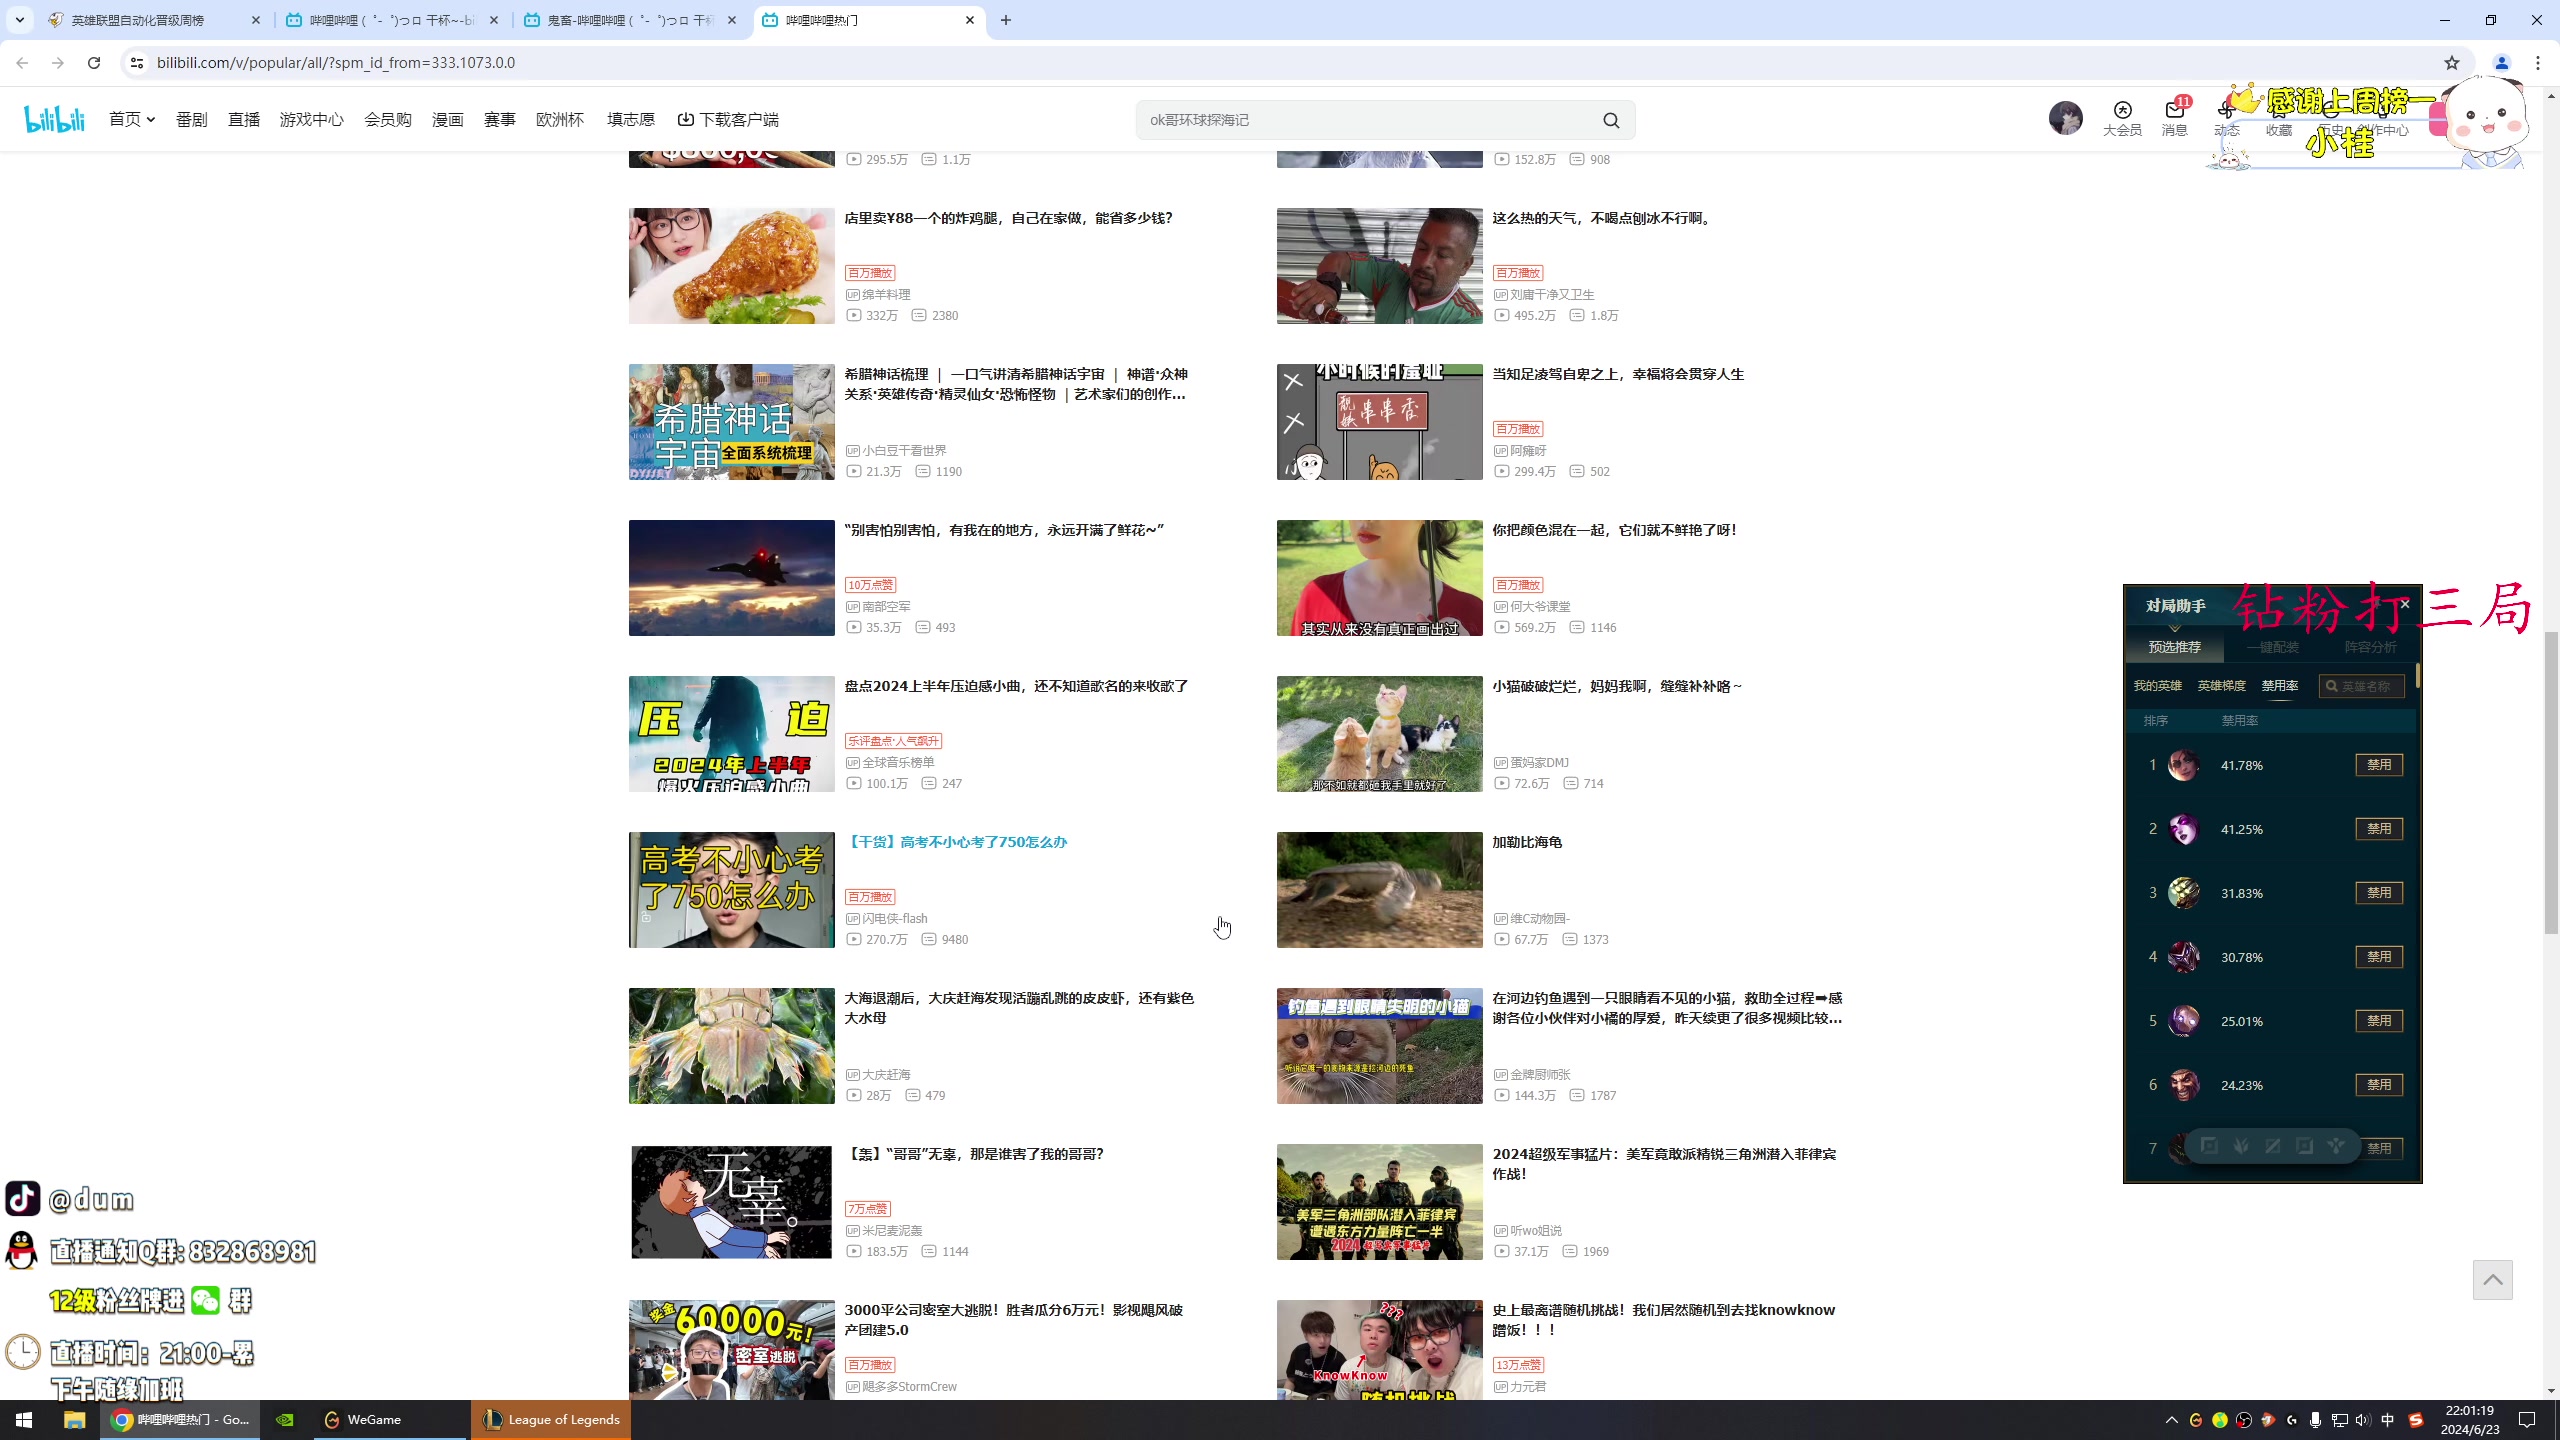
Task: Select the 阵容分析 tab in 对局助手
Action: coord(2371,647)
